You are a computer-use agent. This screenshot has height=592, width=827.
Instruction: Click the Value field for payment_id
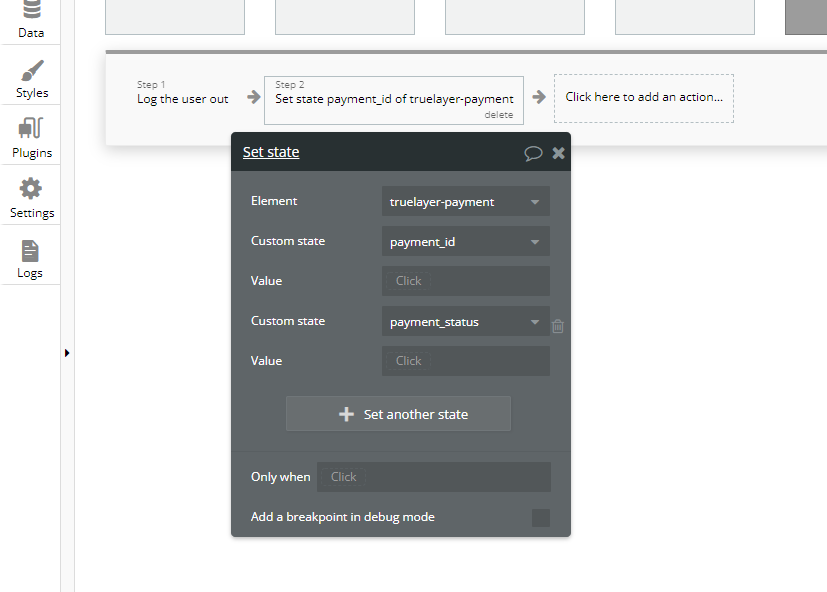click(x=466, y=281)
